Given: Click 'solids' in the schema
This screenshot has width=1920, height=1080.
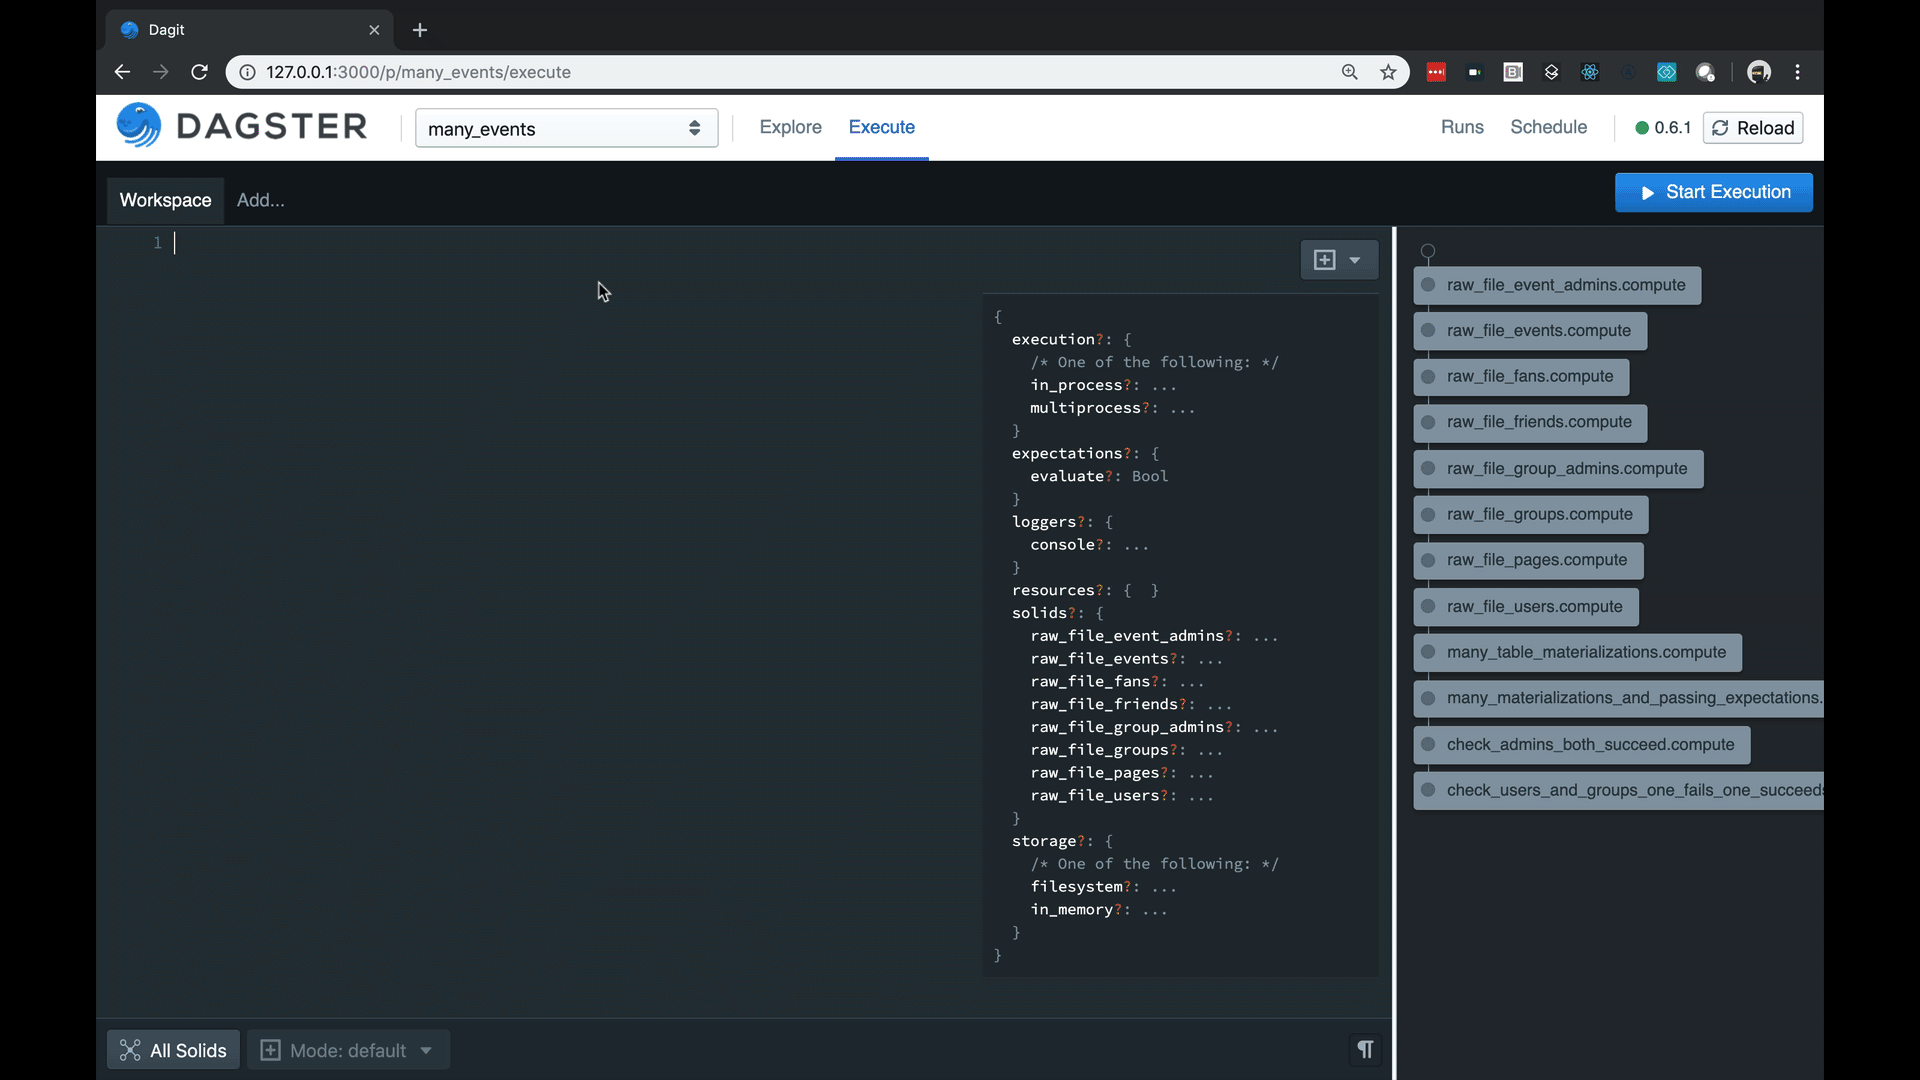Looking at the screenshot, I should (x=1039, y=613).
